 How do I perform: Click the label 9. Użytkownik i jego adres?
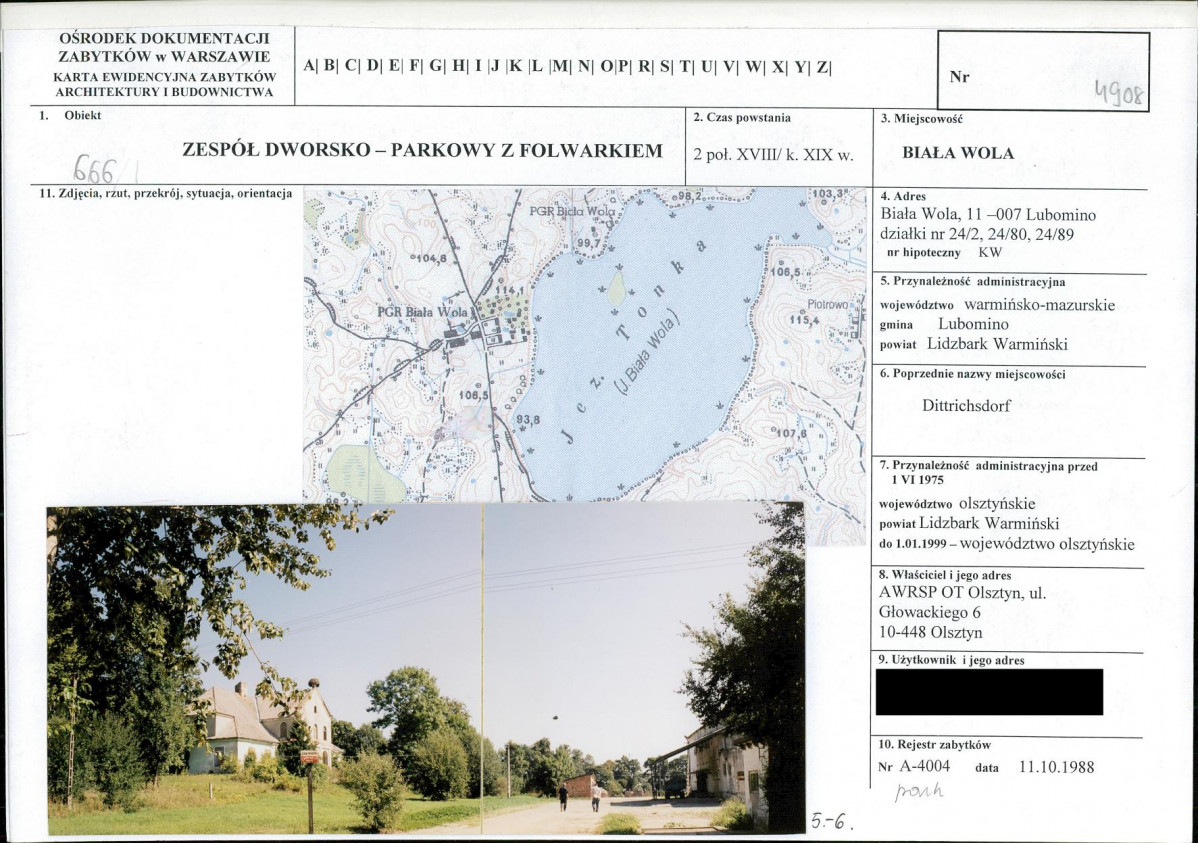(x=952, y=660)
